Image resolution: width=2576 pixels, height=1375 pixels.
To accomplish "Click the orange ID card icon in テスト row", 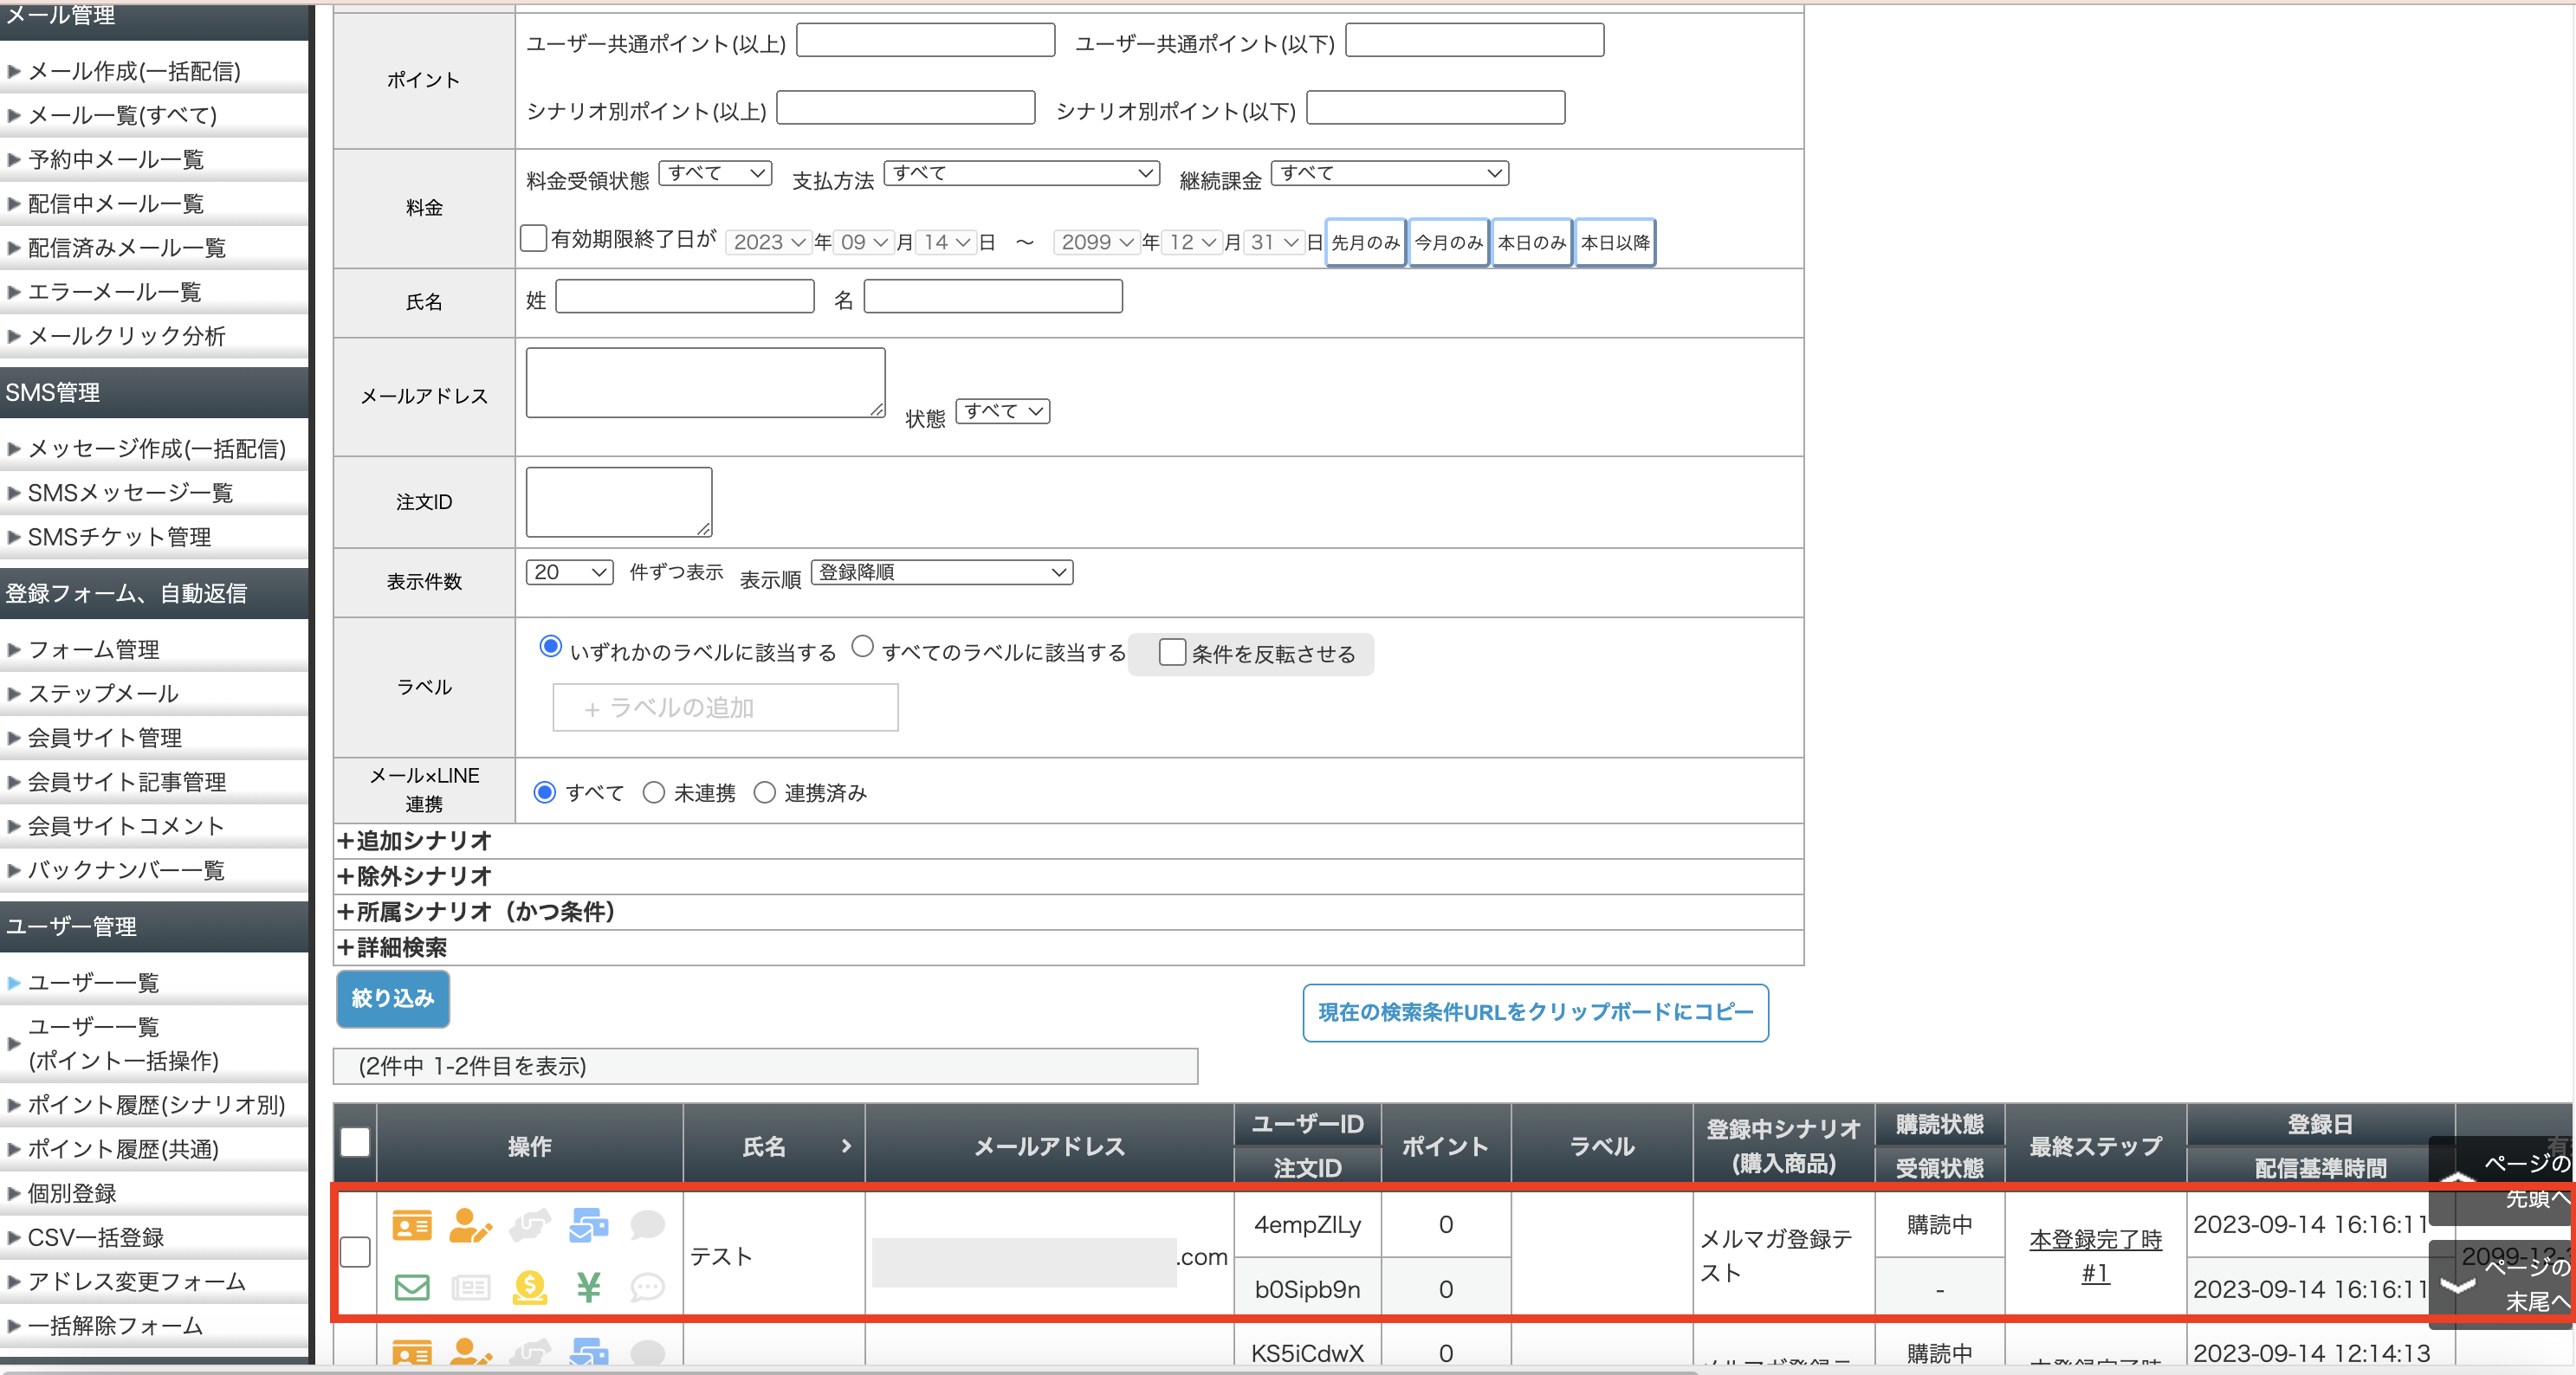I will tap(411, 1224).
